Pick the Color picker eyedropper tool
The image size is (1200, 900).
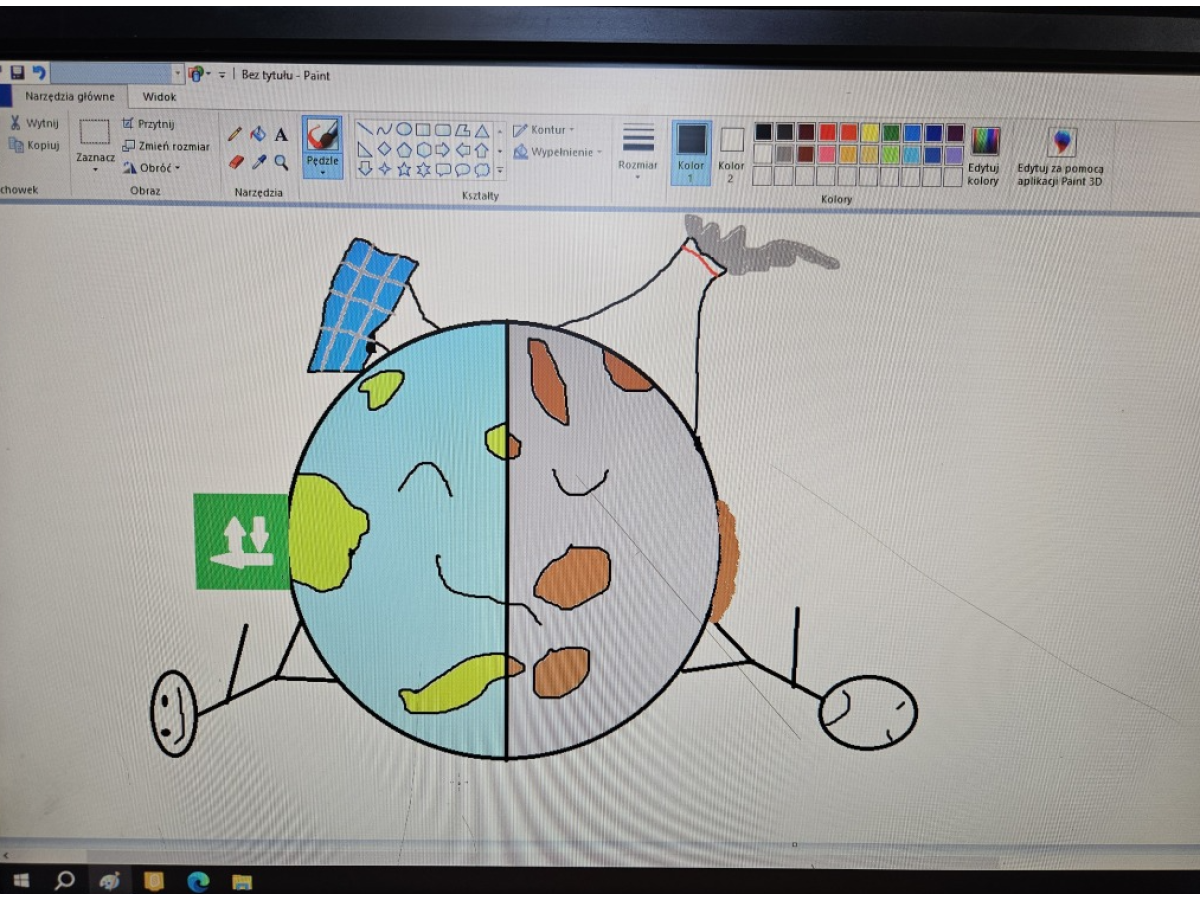pyautogui.click(x=258, y=162)
